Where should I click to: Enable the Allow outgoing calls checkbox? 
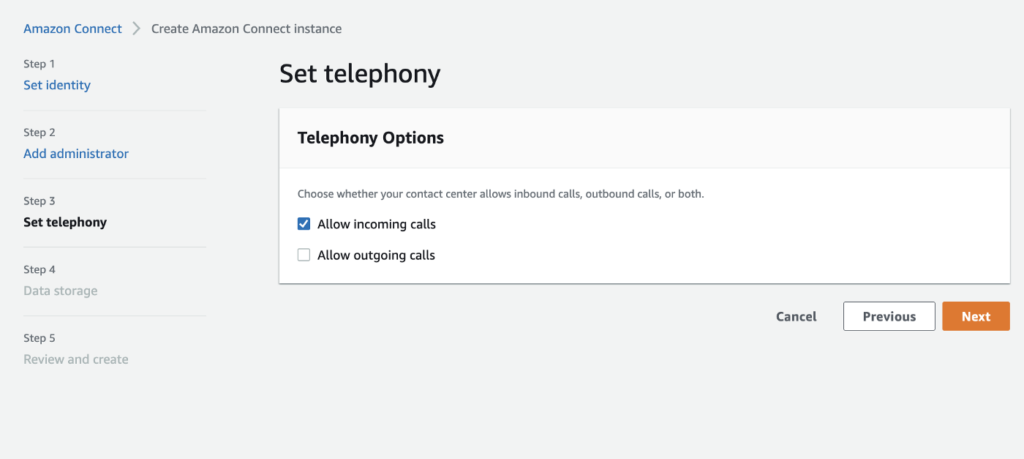[x=304, y=255]
